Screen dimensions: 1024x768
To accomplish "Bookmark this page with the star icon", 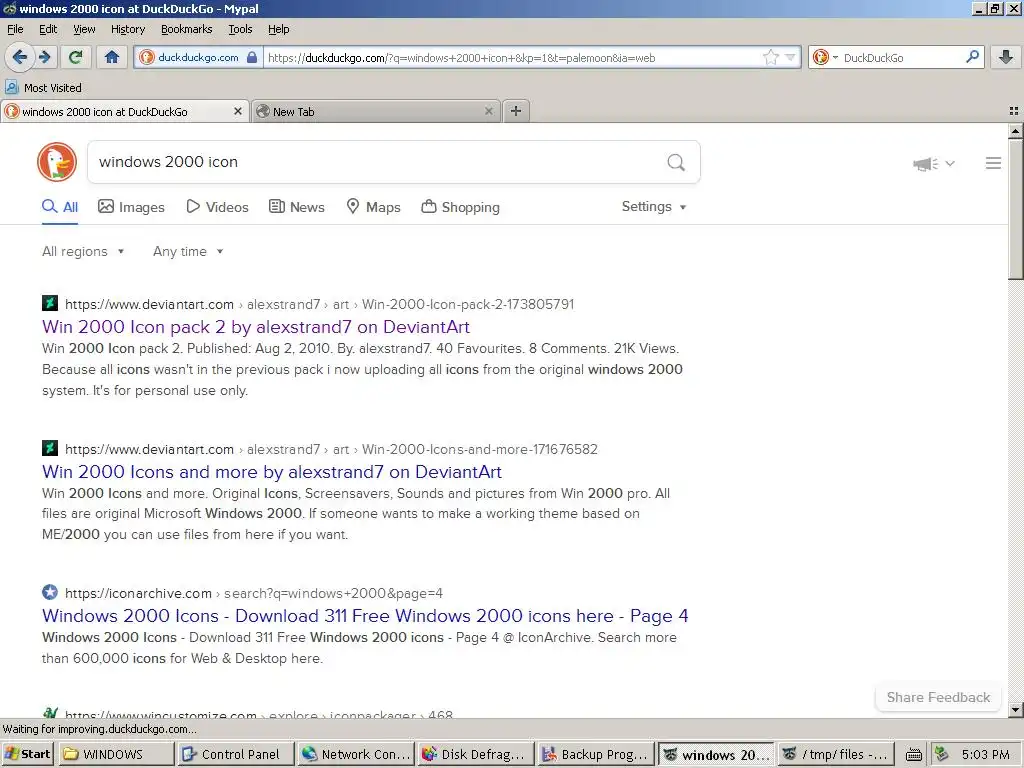I will 771,57.
